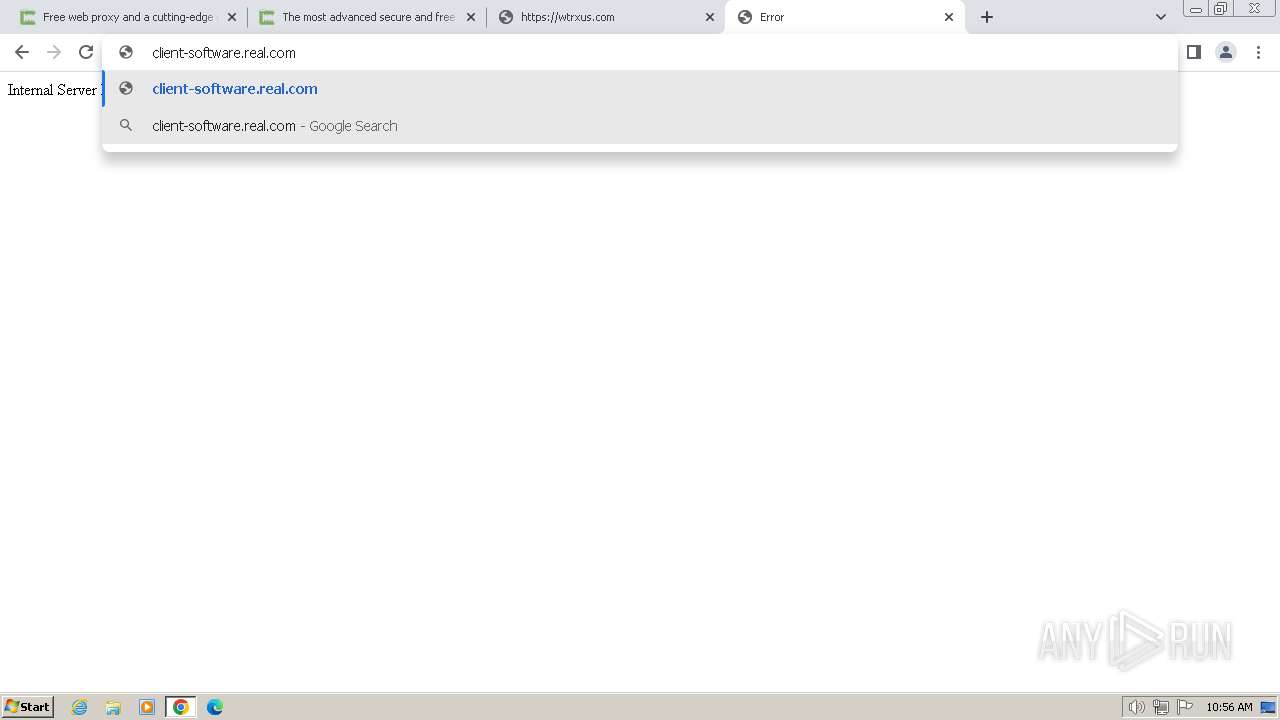The height and width of the screenshot is (720, 1280).
Task: Choose client-software.real.com URL suggestion
Action: point(640,89)
